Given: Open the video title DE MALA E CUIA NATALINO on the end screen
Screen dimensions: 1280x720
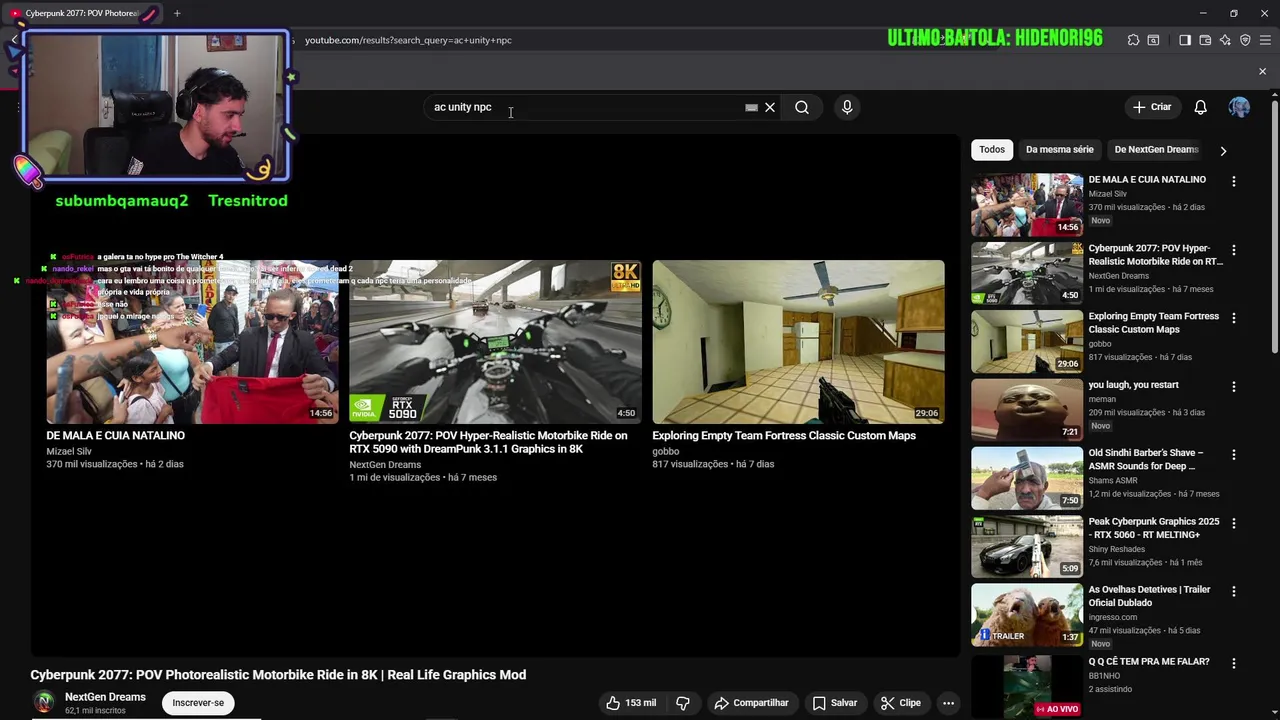Looking at the screenshot, I should pyautogui.click(x=115, y=436).
